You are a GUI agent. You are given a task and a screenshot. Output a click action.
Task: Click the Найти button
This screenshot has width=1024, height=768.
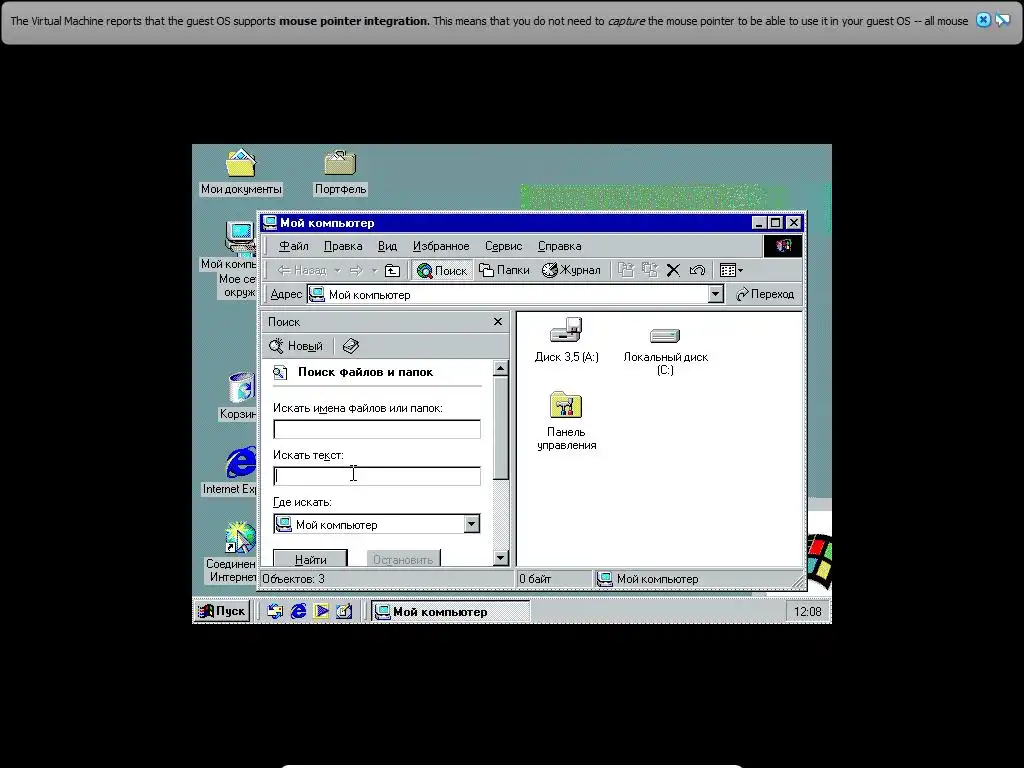point(310,559)
